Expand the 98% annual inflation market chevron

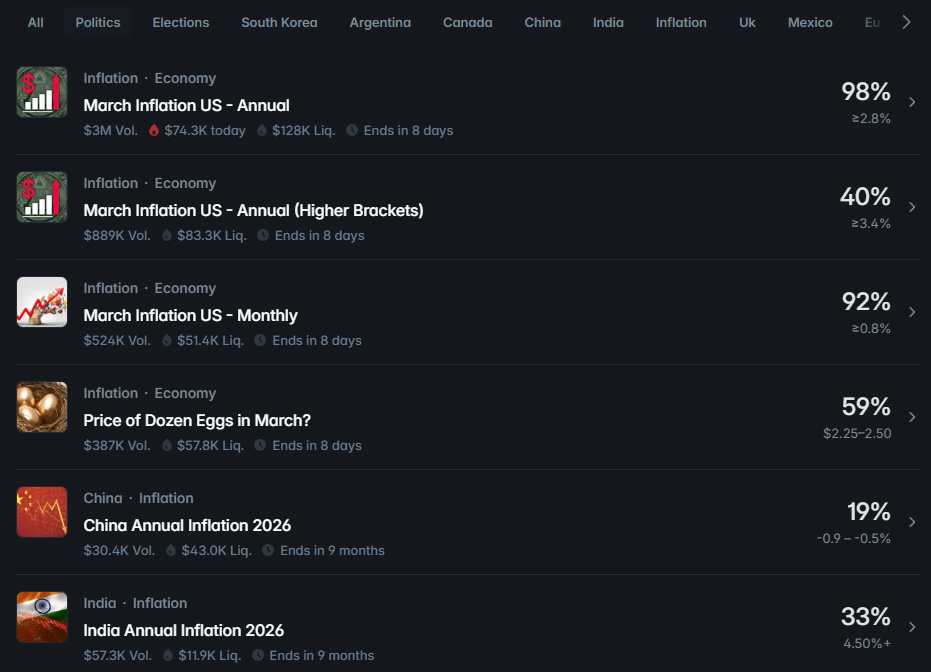pos(911,102)
